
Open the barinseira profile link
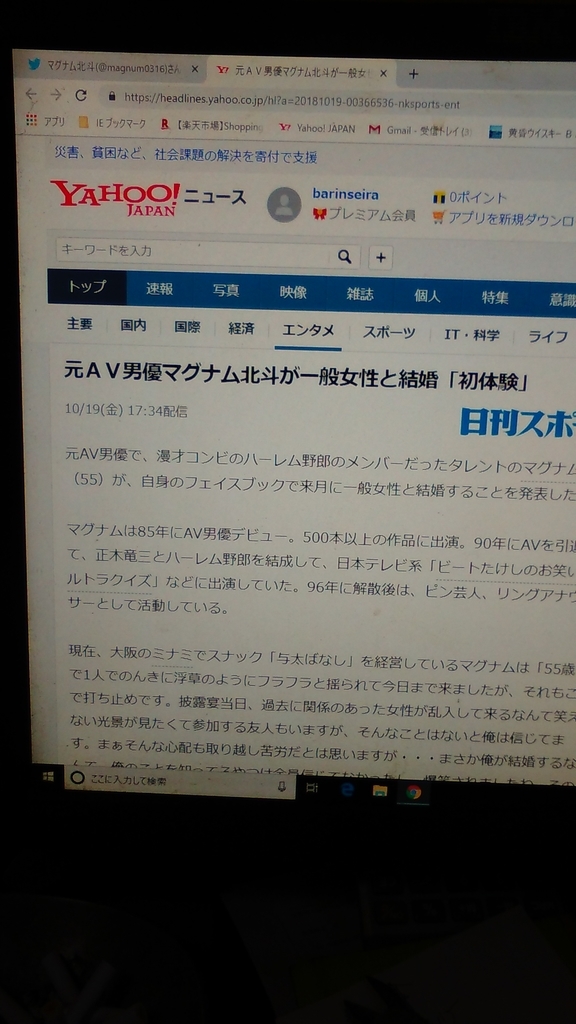[345, 194]
